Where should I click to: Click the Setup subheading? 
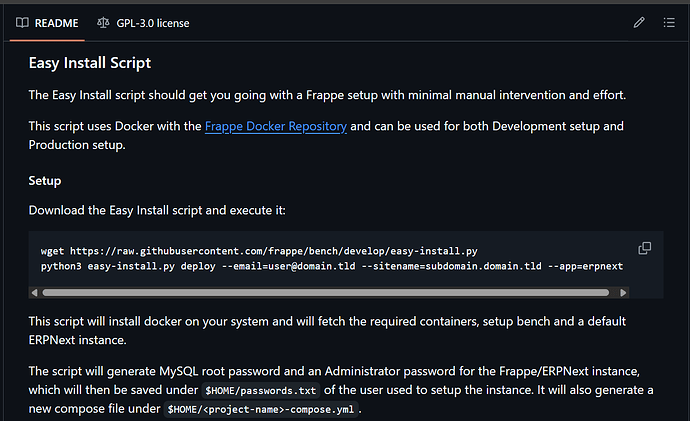coord(45,181)
